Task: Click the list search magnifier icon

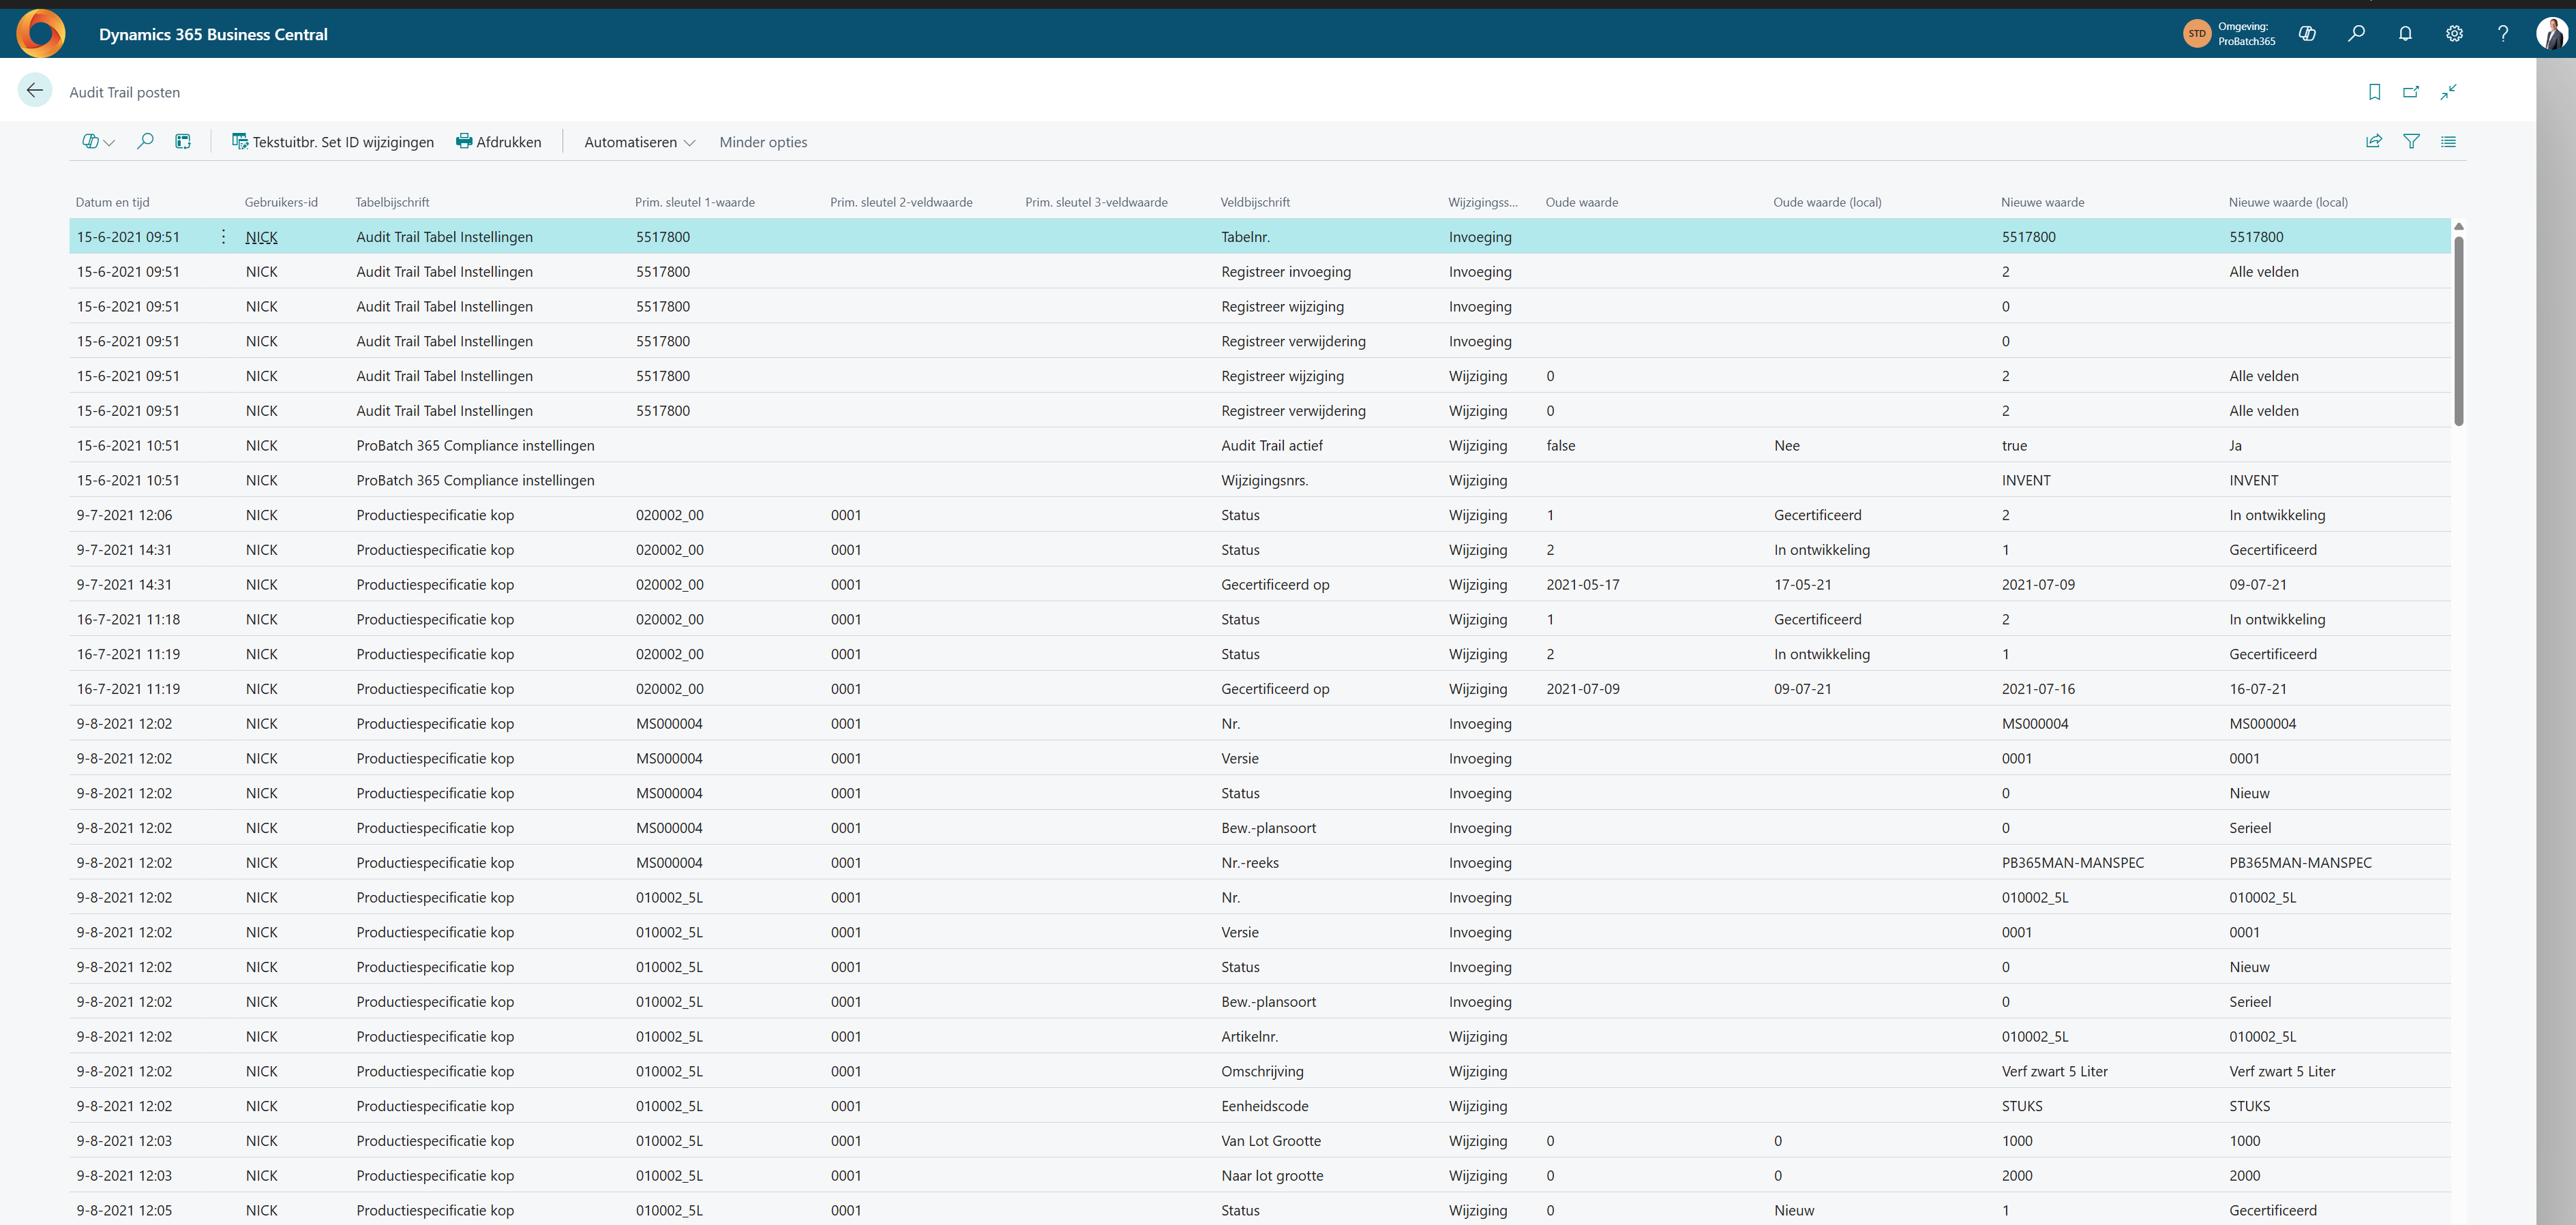Action: click(145, 141)
